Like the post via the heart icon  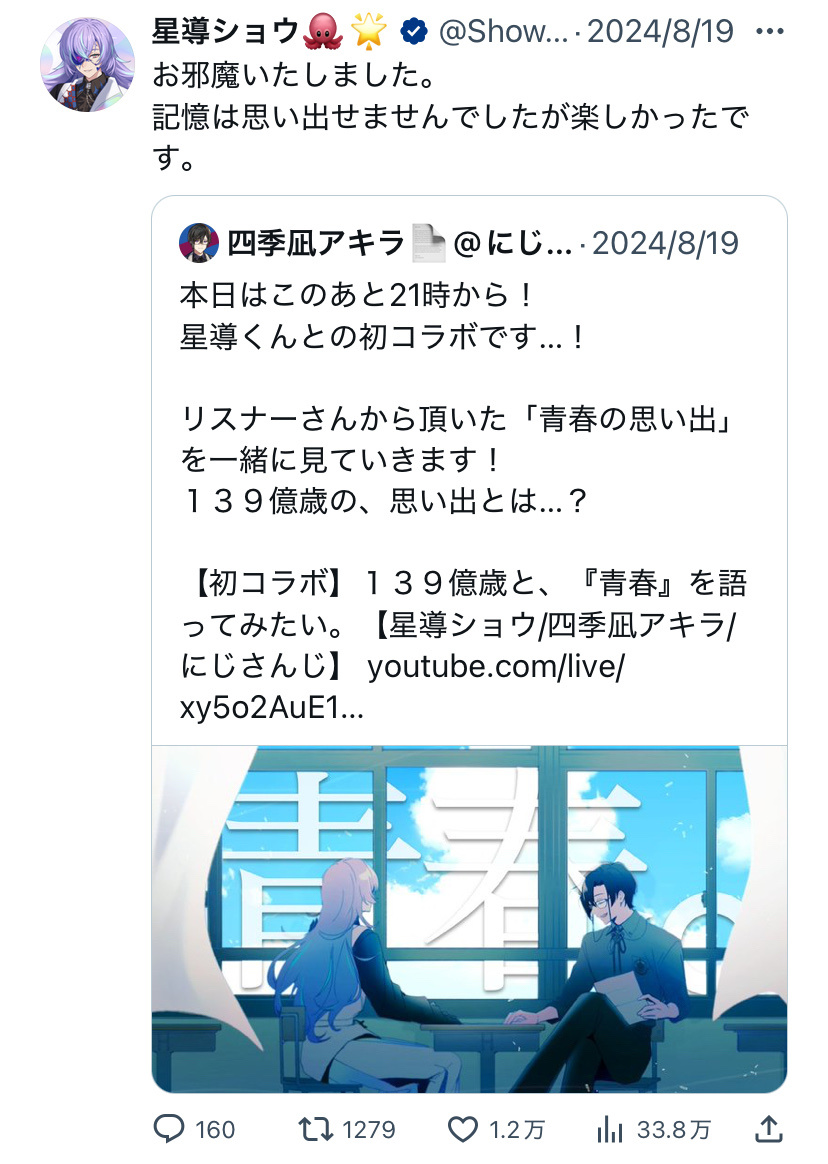463,1129
